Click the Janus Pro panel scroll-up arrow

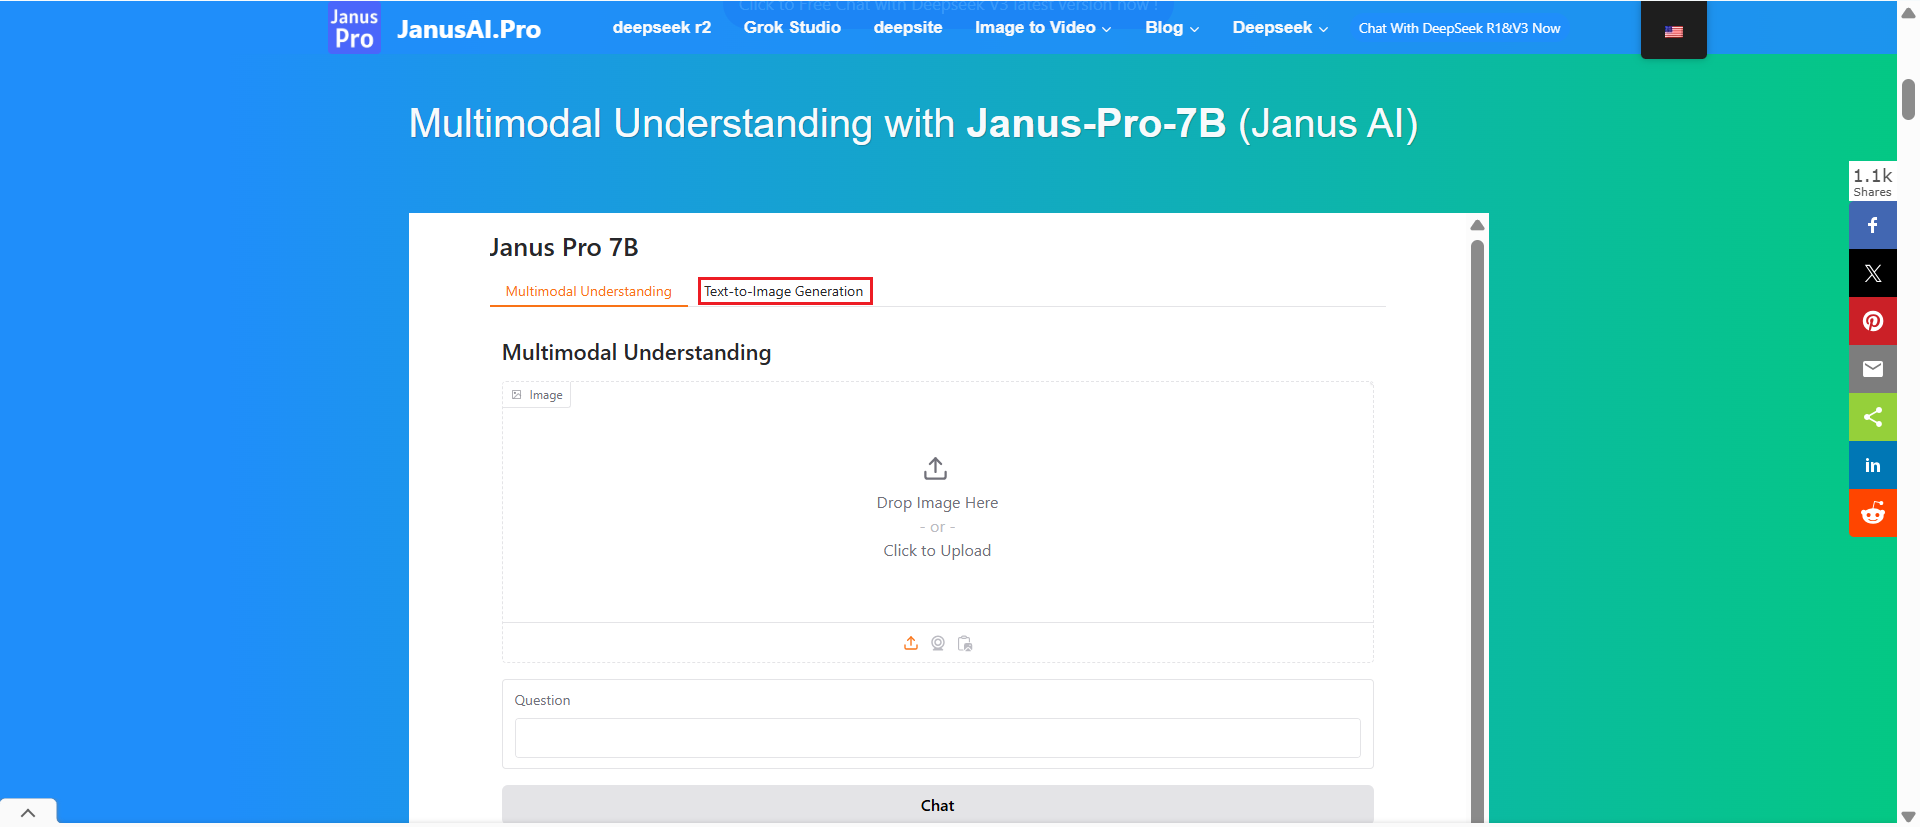1477,225
